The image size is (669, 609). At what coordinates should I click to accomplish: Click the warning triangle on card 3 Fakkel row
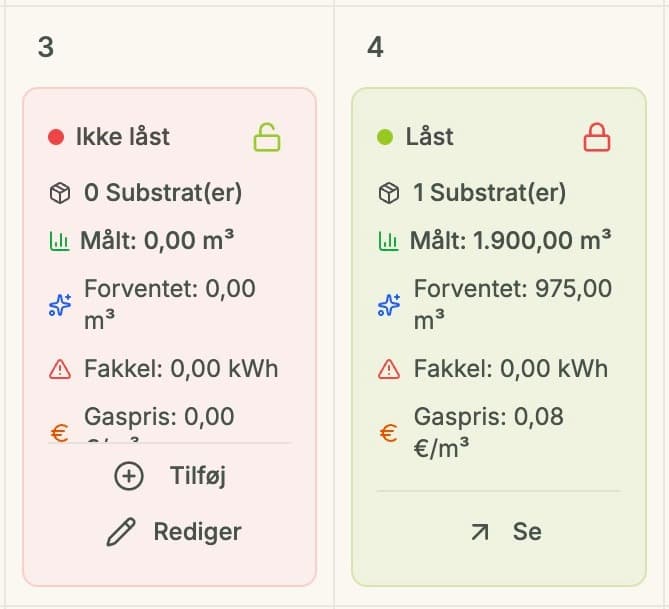point(60,369)
